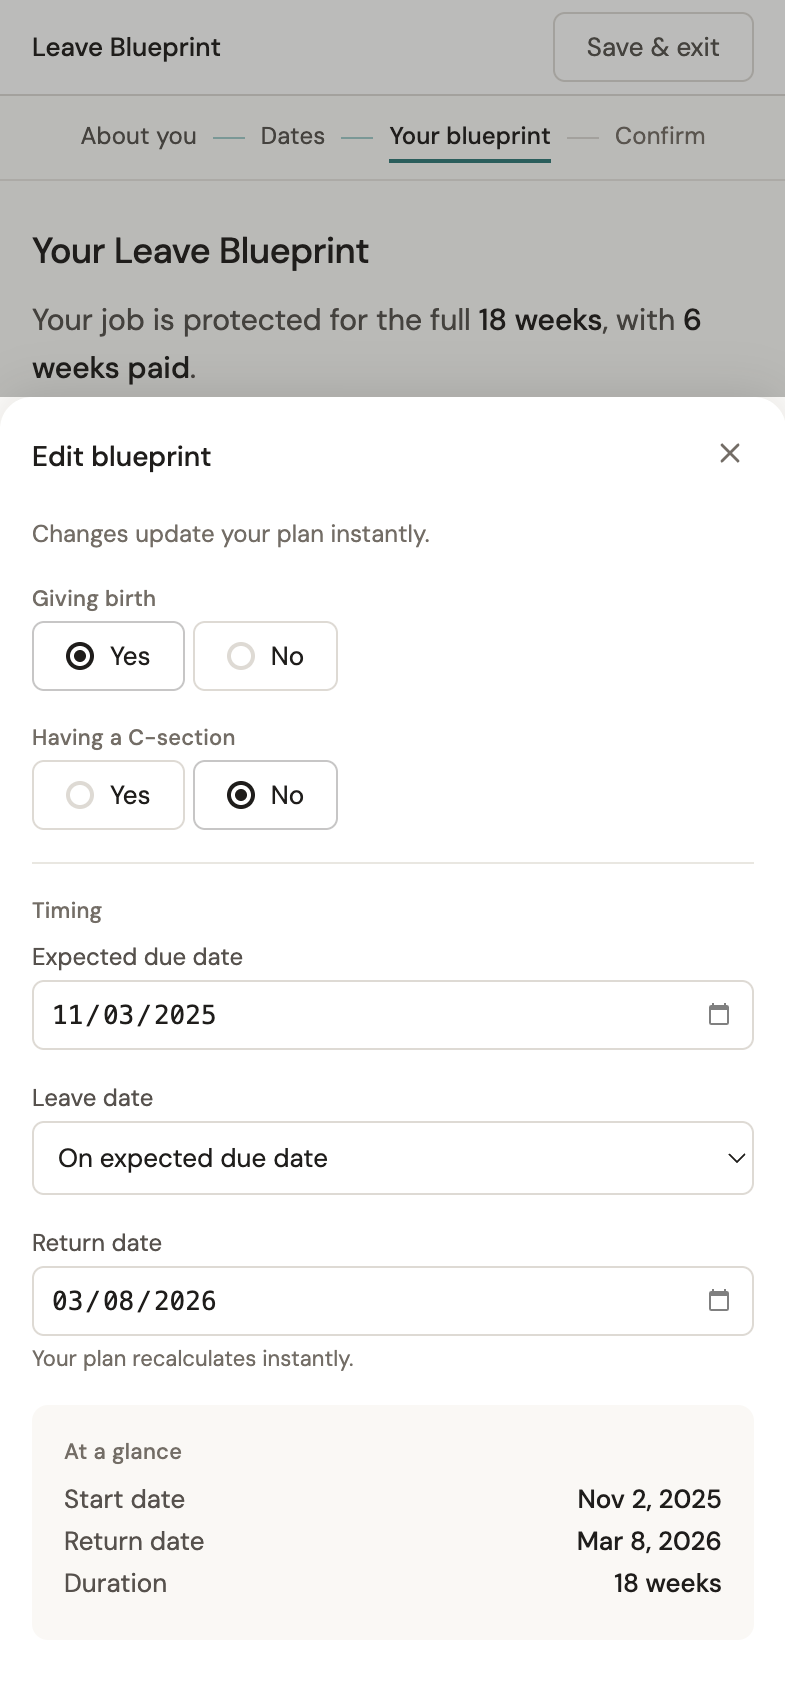The image size is (785, 1703).
Task: Click the Leave date dropdown chevron
Action: [x=736, y=1158]
